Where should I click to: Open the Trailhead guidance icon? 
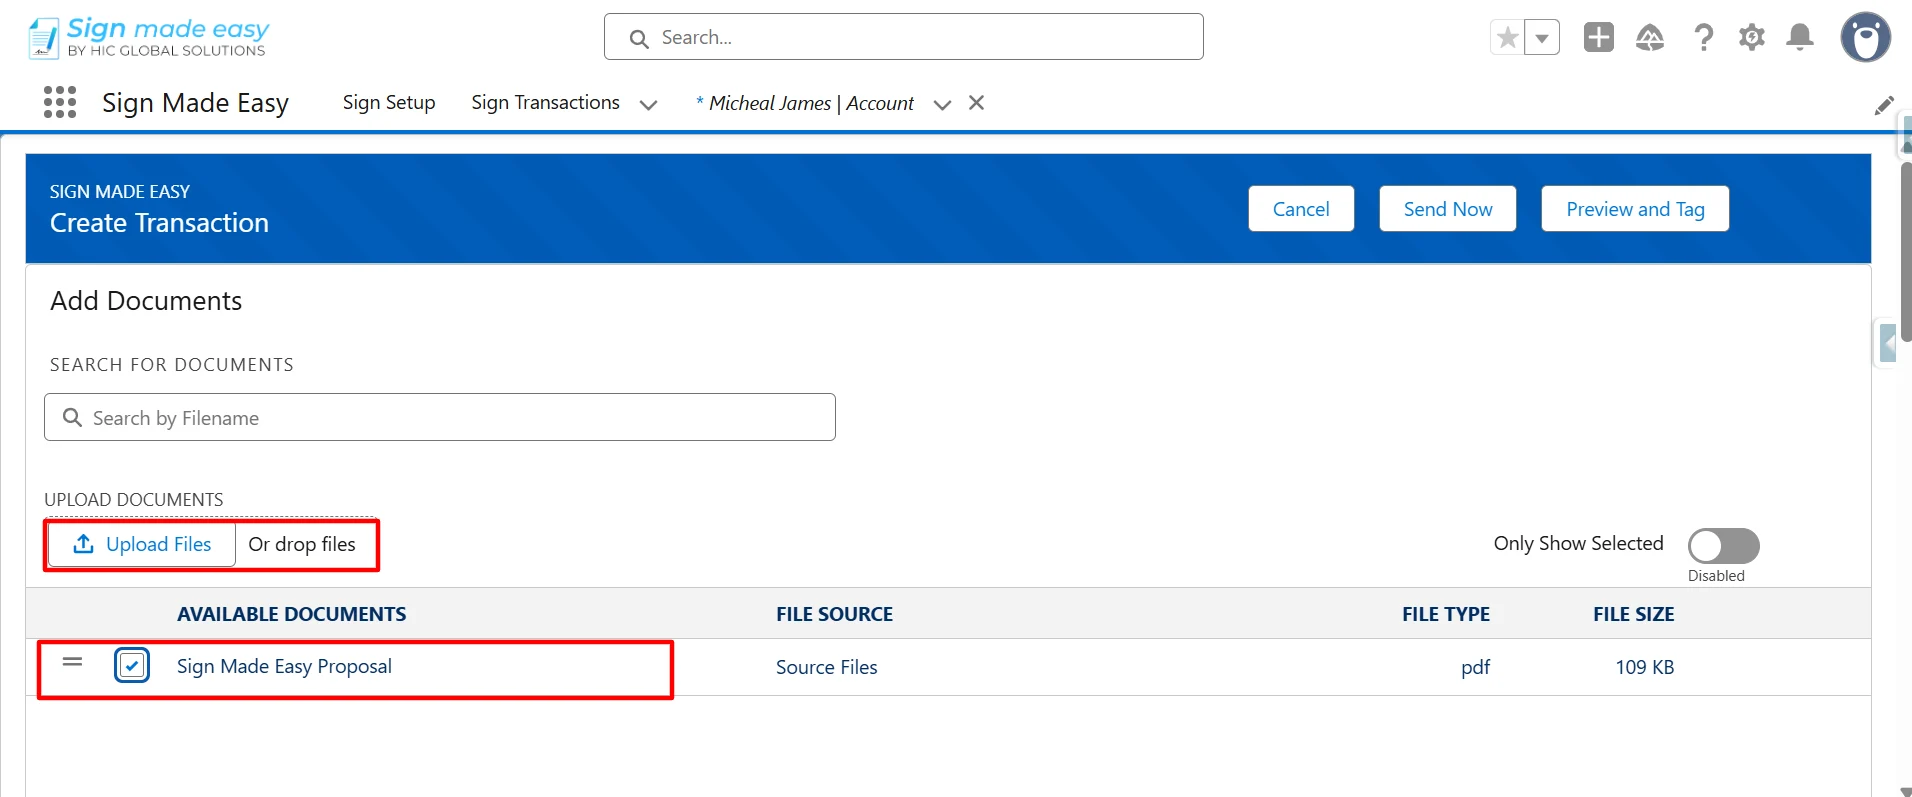click(1650, 38)
